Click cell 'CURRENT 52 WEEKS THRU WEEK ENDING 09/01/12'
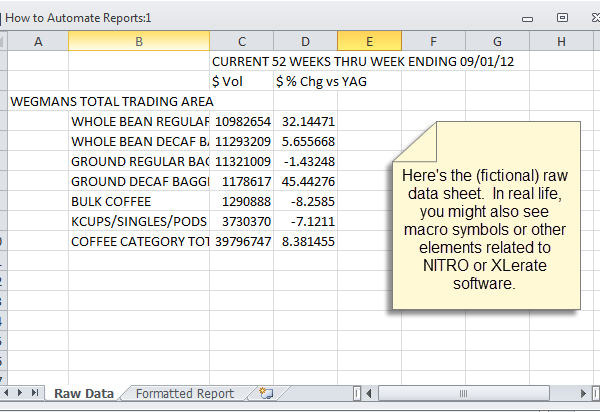Screen dimensions: 600x412 (363, 61)
